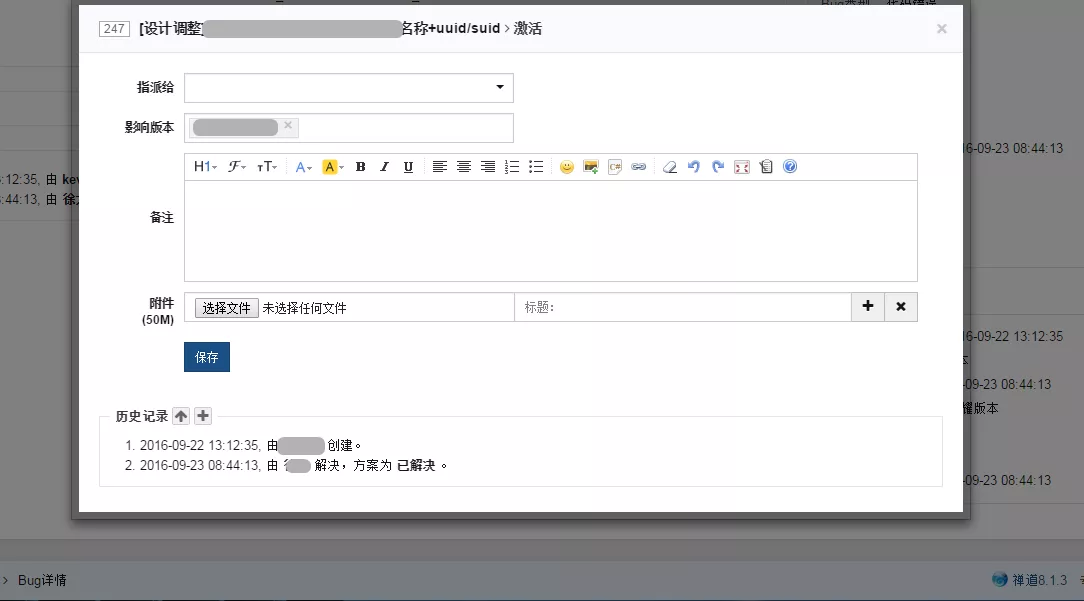Toggle fullscreen editor mode icon
Screen dimensions: 1084x601
coord(742,167)
